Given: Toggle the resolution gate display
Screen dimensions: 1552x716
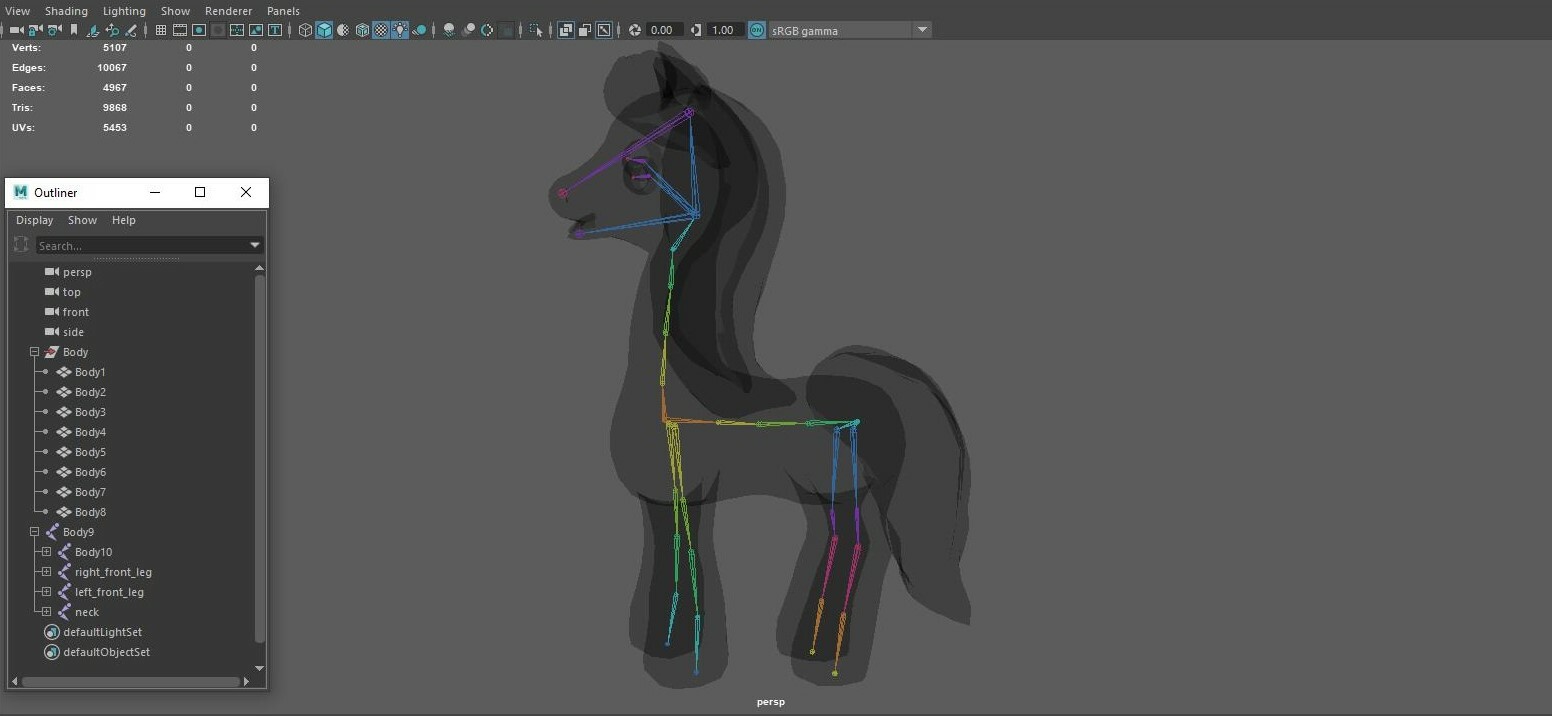Looking at the screenshot, I should [x=201, y=30].
